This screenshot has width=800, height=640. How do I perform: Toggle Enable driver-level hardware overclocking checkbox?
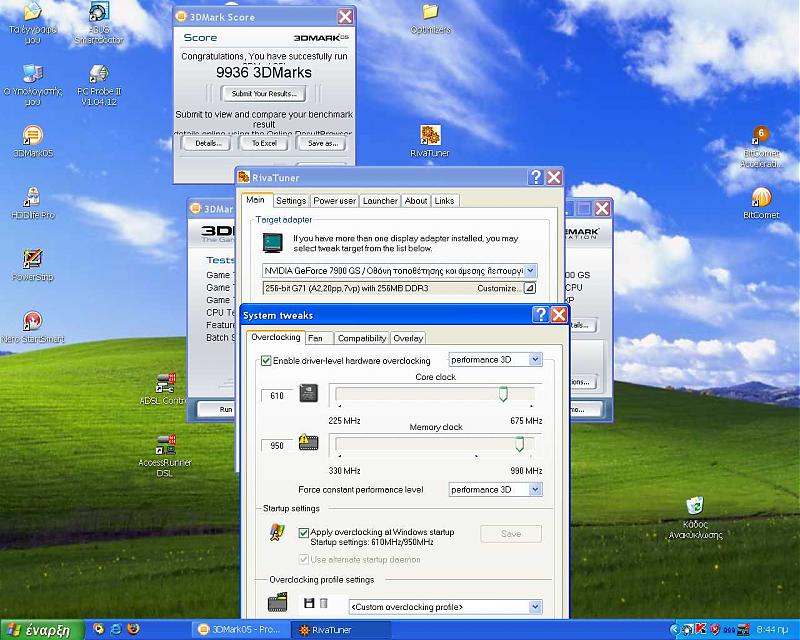pos(266,361)
